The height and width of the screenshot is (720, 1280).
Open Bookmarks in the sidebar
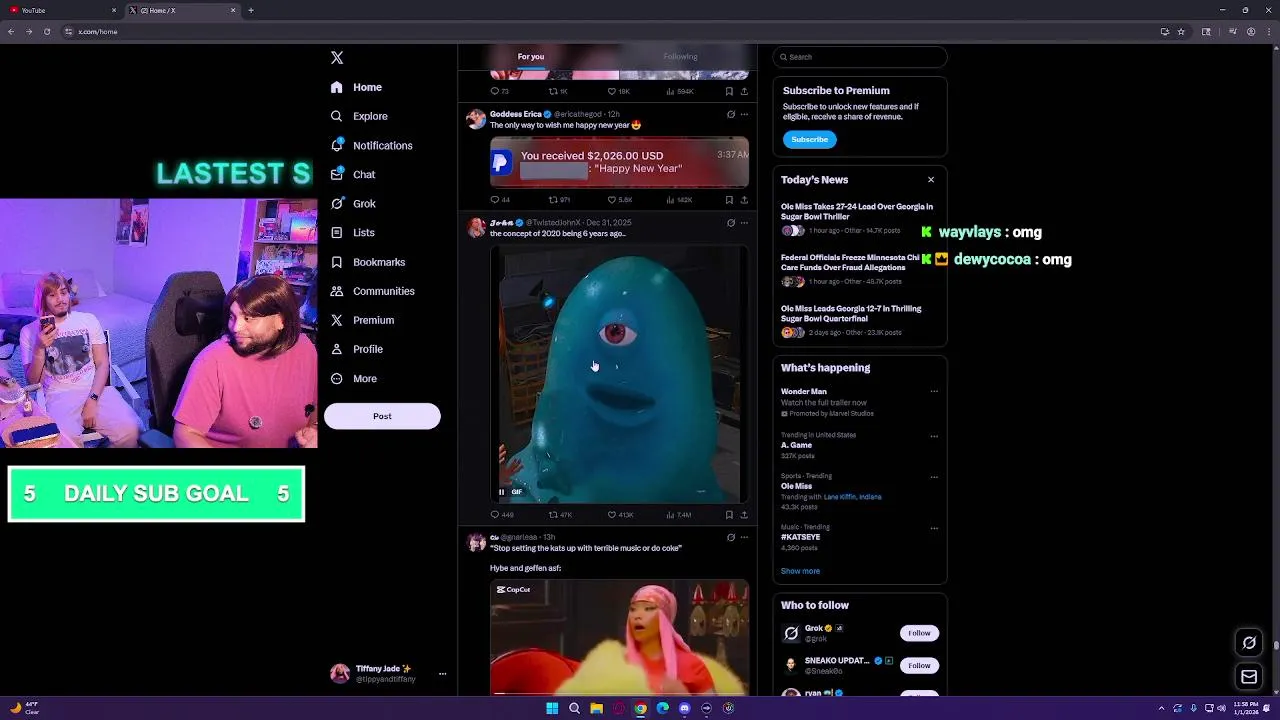point(368,262)
